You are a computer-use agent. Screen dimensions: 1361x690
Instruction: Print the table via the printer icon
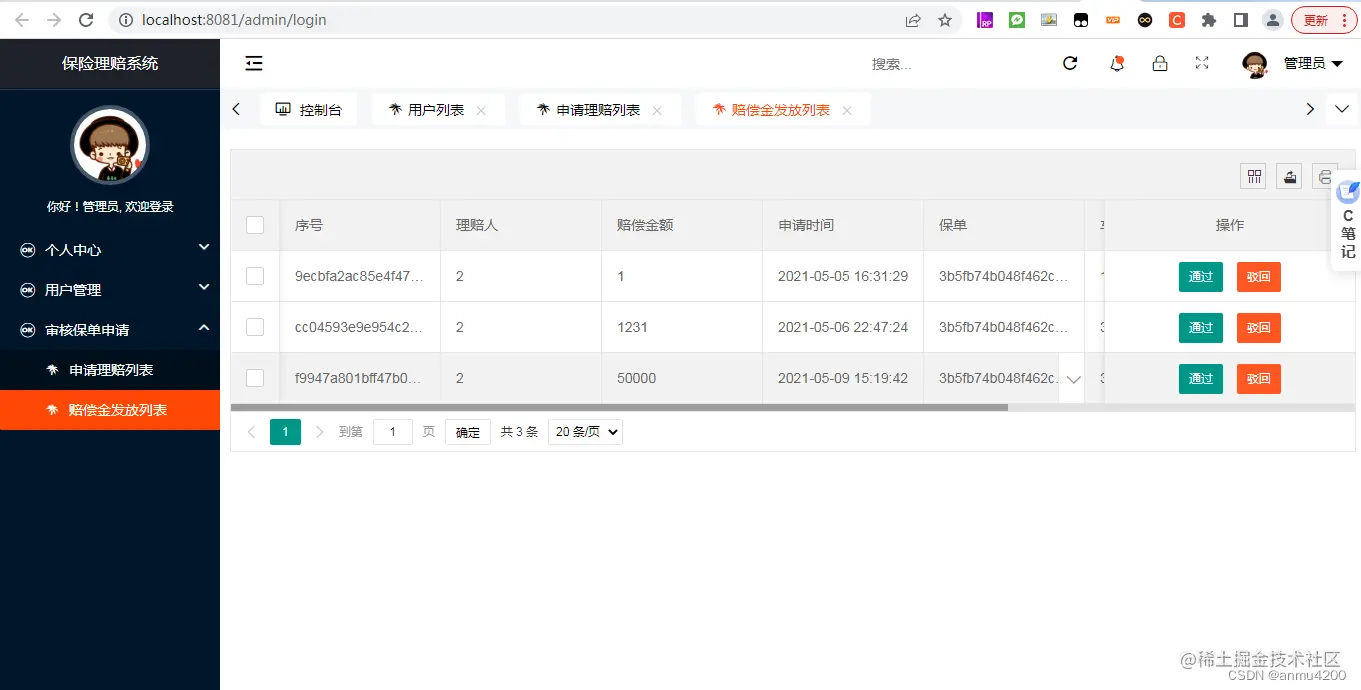(1323, 176)
